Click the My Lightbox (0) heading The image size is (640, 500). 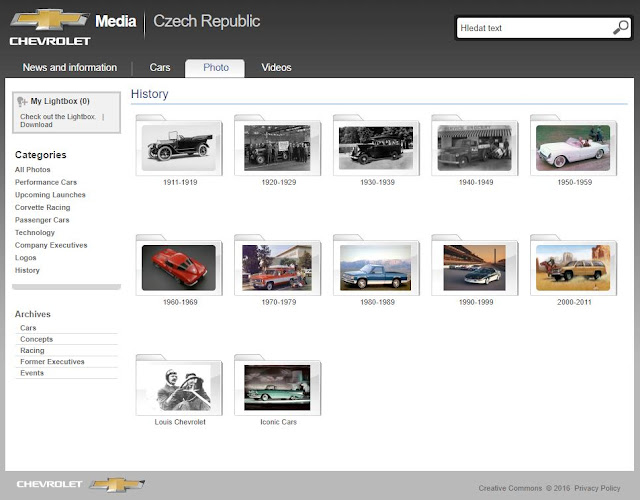pyautogui.click(x=60, y=101)
